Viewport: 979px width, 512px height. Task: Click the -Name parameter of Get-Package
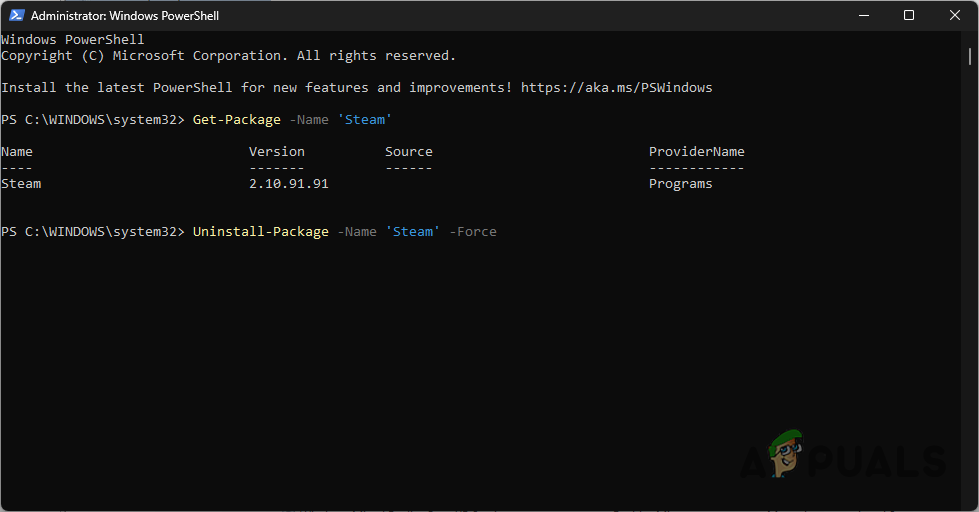point(309,120)
